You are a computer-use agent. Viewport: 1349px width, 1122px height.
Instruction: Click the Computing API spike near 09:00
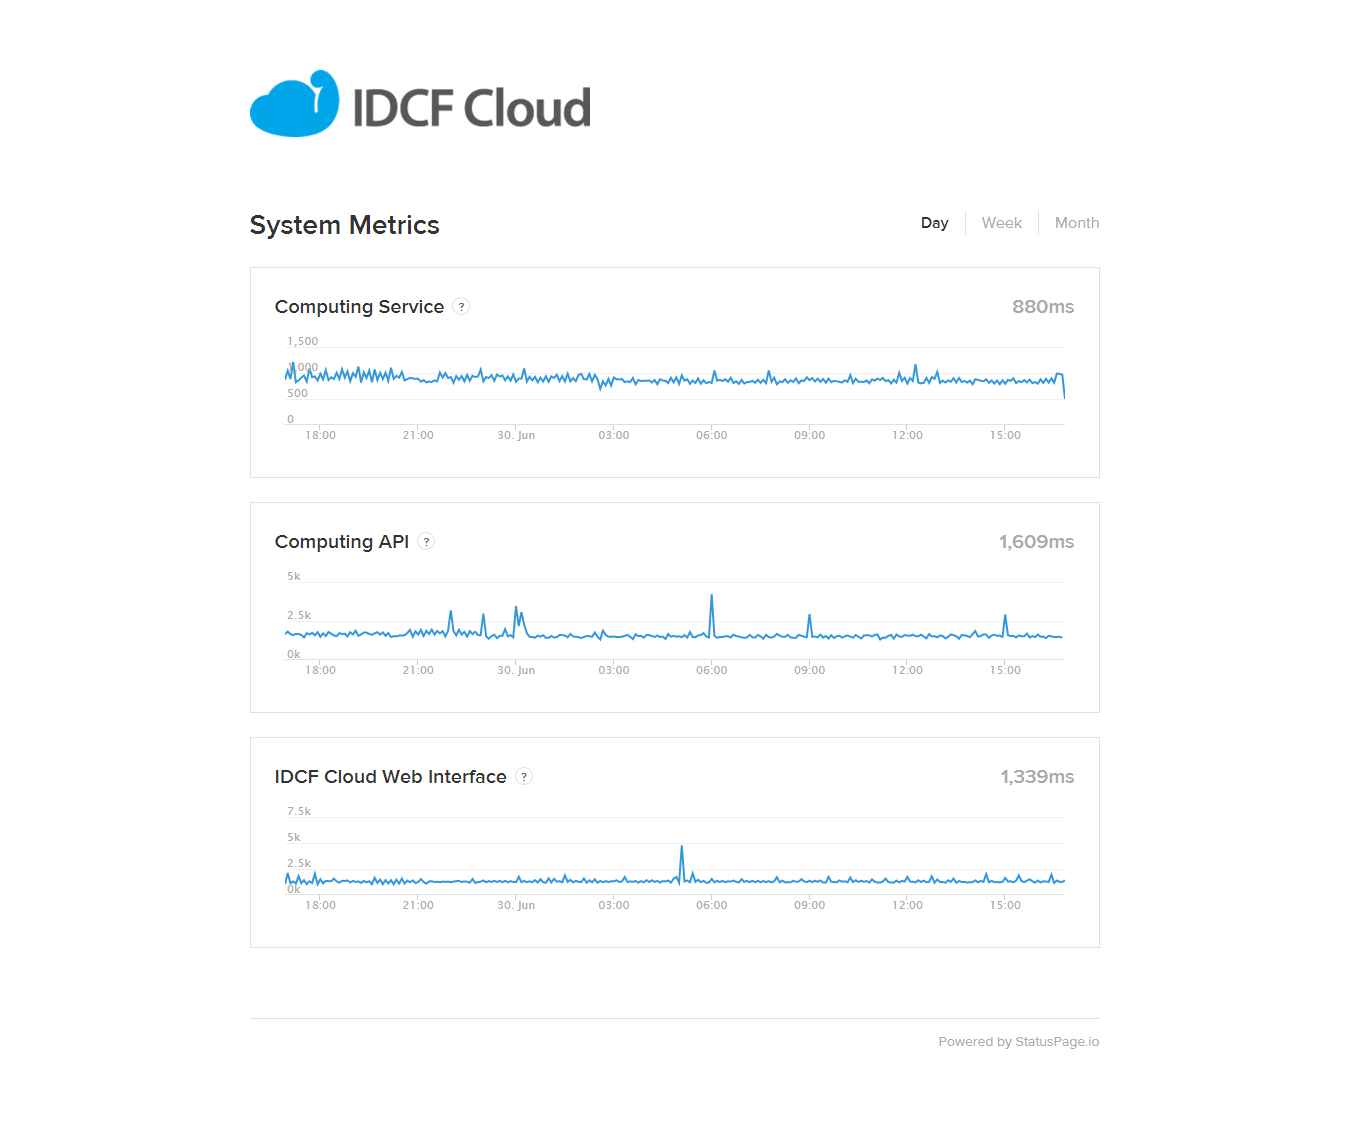(x=809, y=617)
